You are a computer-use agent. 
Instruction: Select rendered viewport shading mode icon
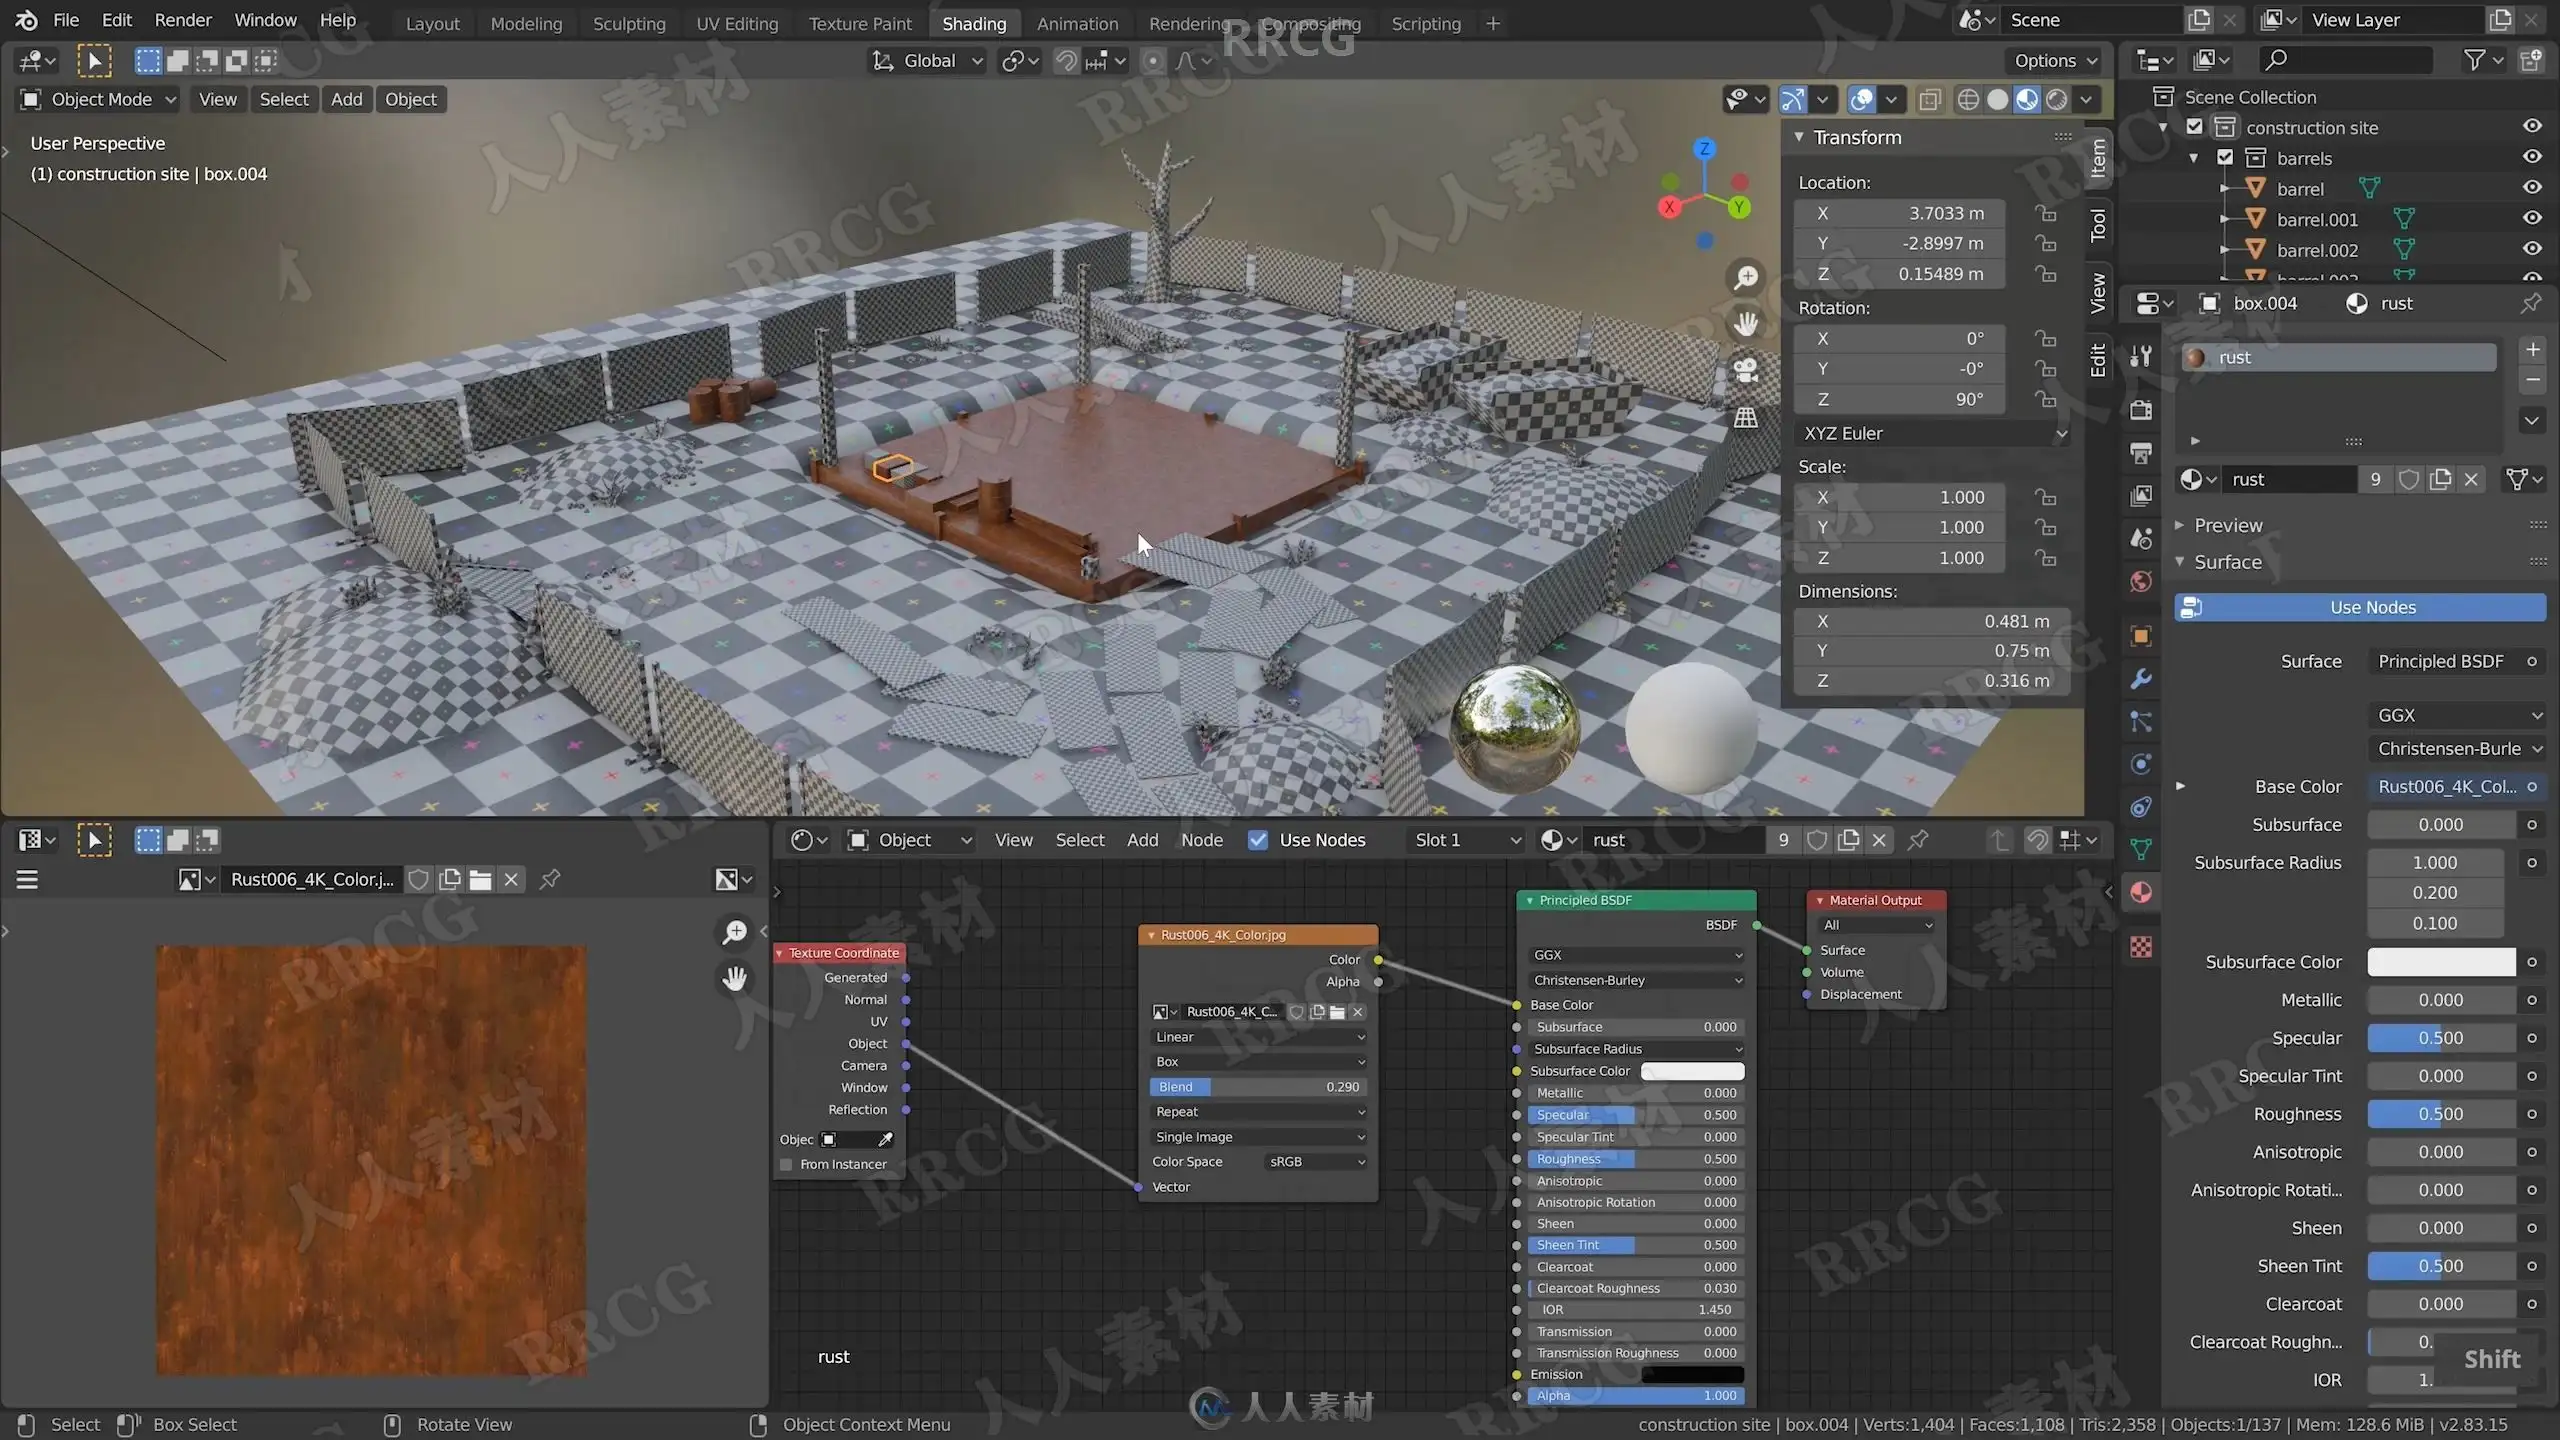click(2056, 99)
